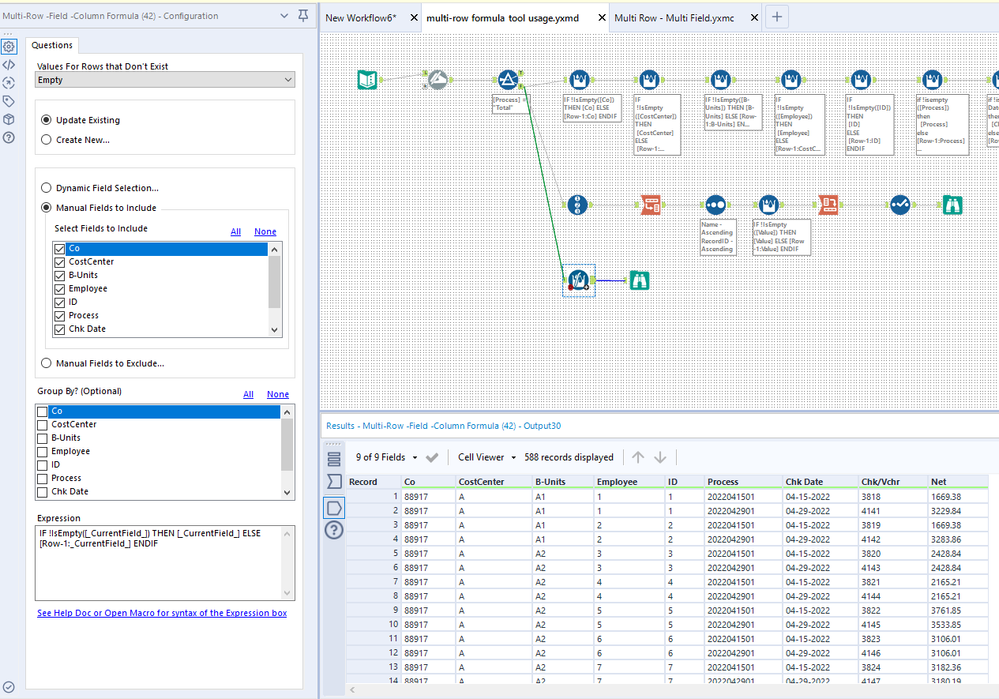Open the Help Doc or Open Macro link
Viewport: 999px width, 699px height.
[162, 613]
